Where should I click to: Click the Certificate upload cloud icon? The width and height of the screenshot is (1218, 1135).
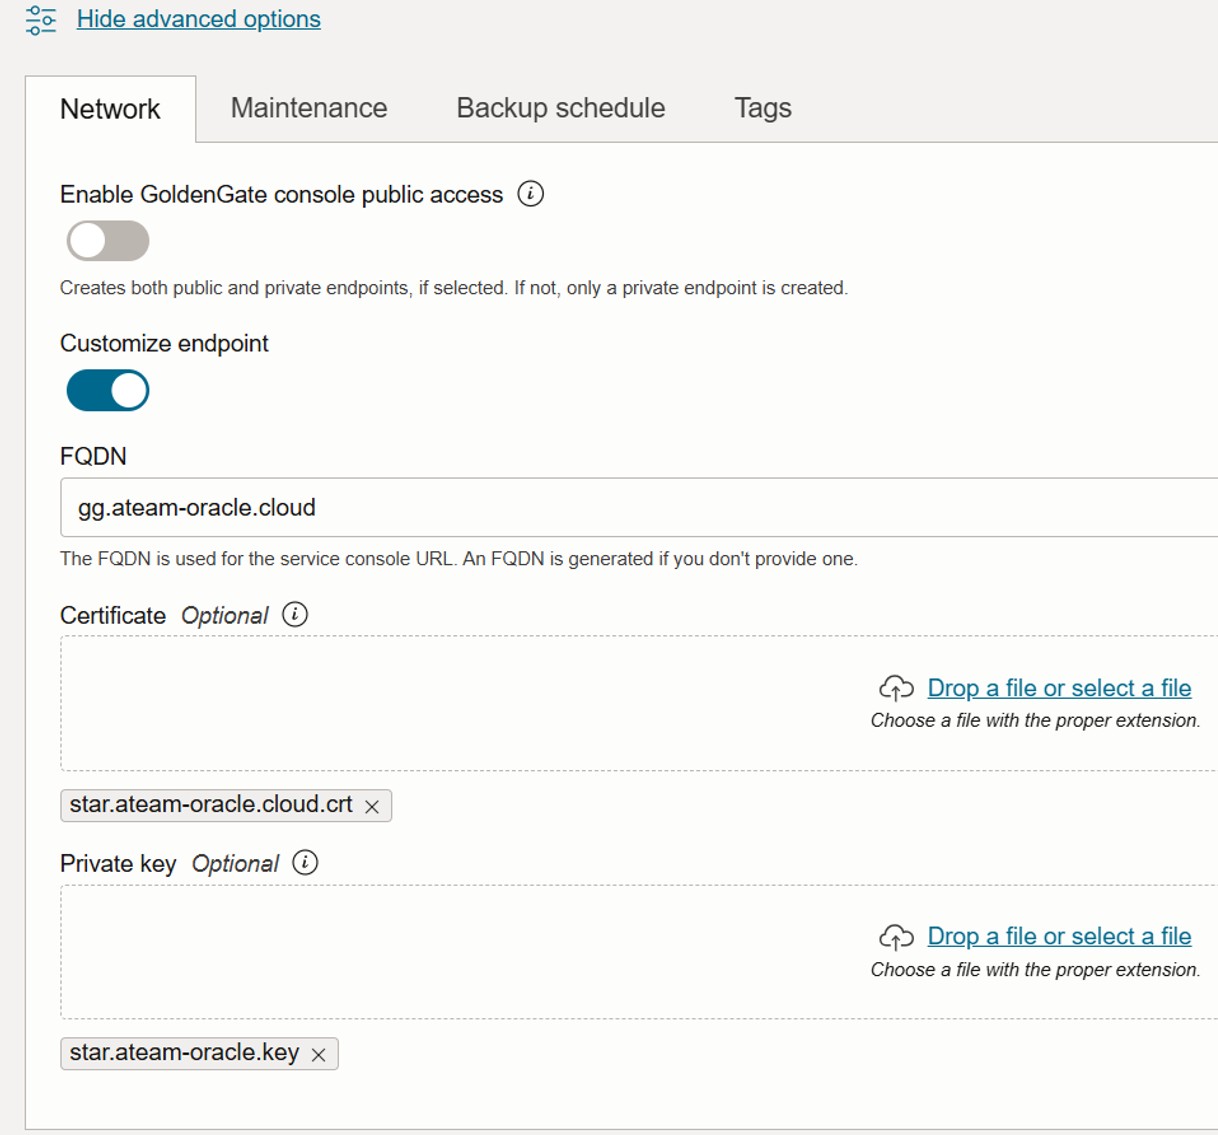(896, 688)
